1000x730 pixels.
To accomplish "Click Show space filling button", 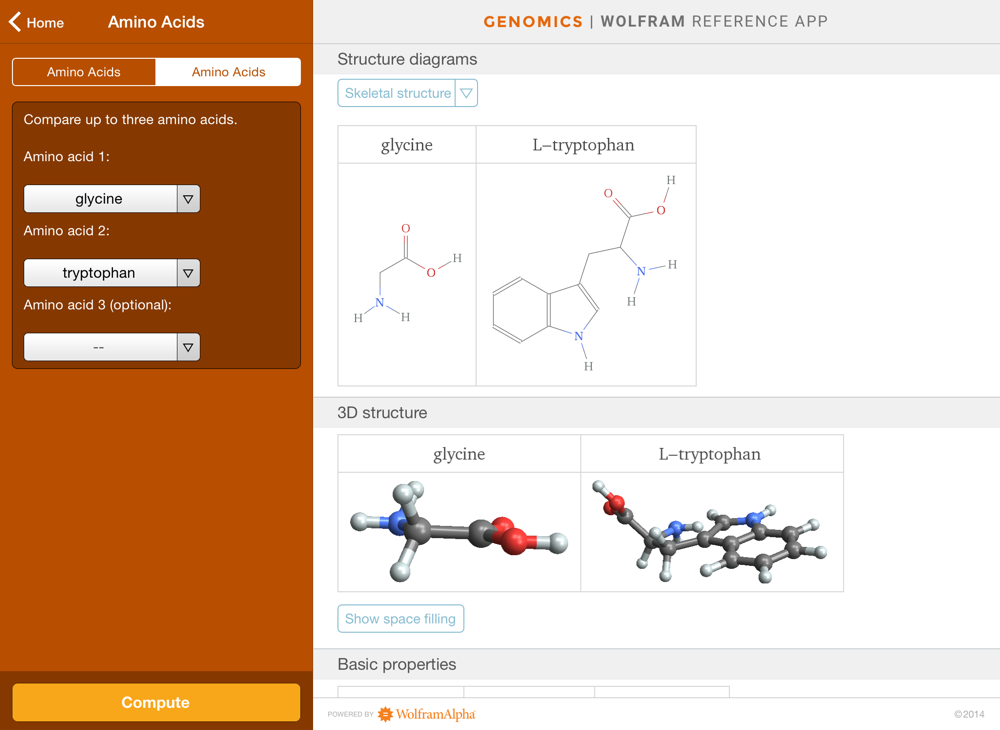I will [401, 618].
